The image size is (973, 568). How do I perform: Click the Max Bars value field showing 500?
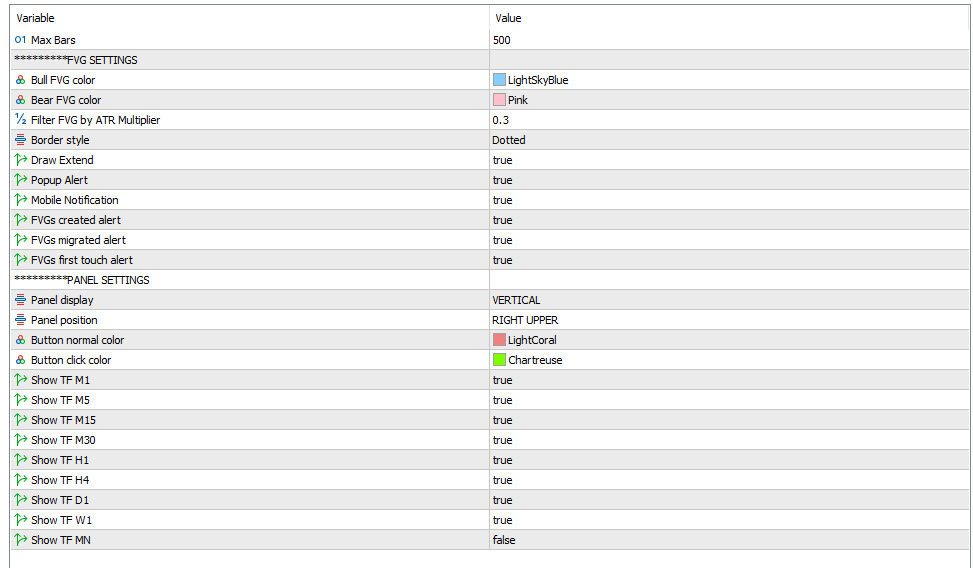pos(502,40)
